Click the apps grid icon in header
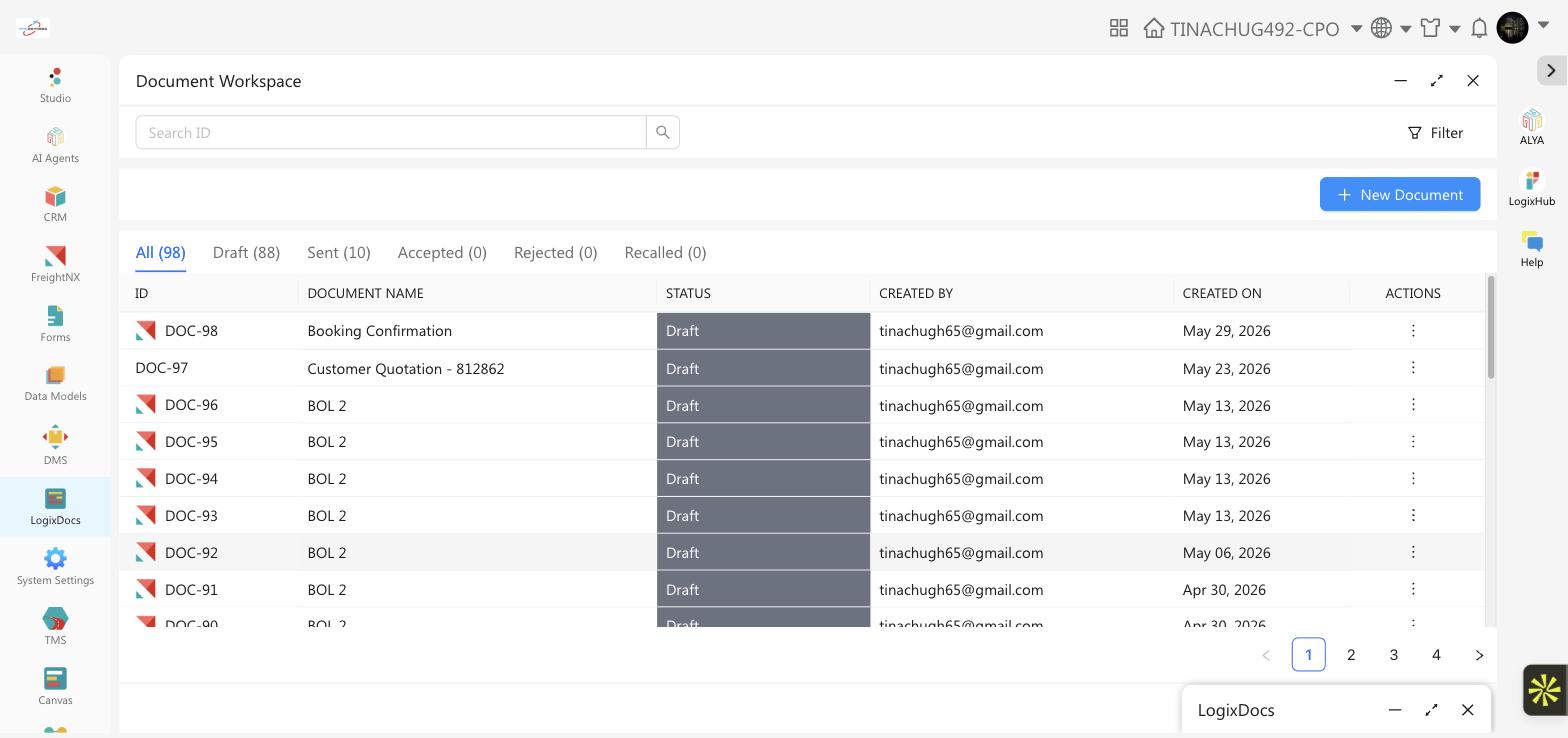The image size is (1568, 738). pos(1119,28)
